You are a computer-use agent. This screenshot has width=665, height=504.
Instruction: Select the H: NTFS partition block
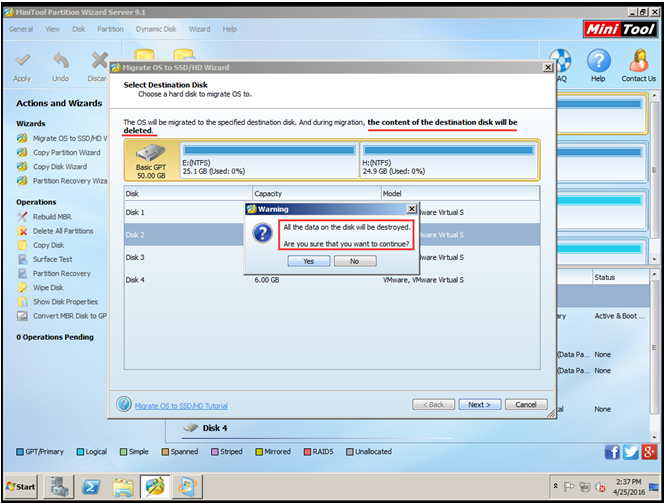click(449, 160)
